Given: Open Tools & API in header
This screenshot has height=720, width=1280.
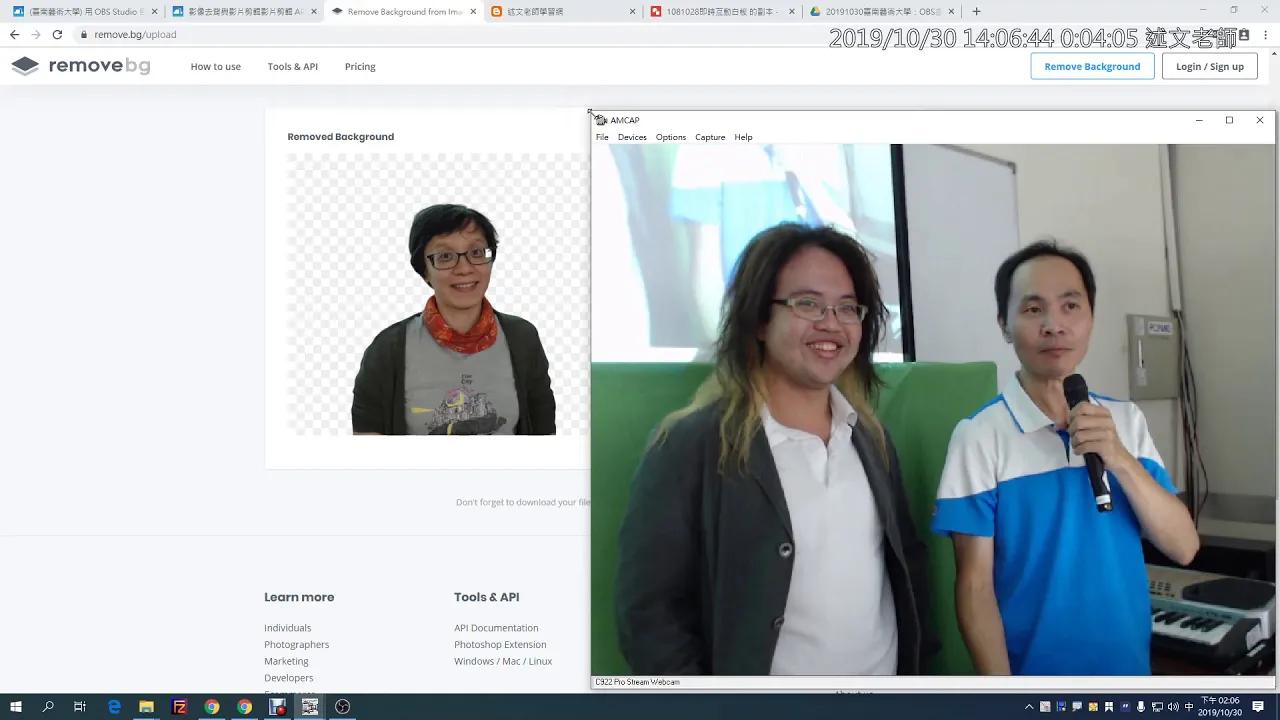Looking at the screenshot, I should pyautogui.click(x=292, y=67).
